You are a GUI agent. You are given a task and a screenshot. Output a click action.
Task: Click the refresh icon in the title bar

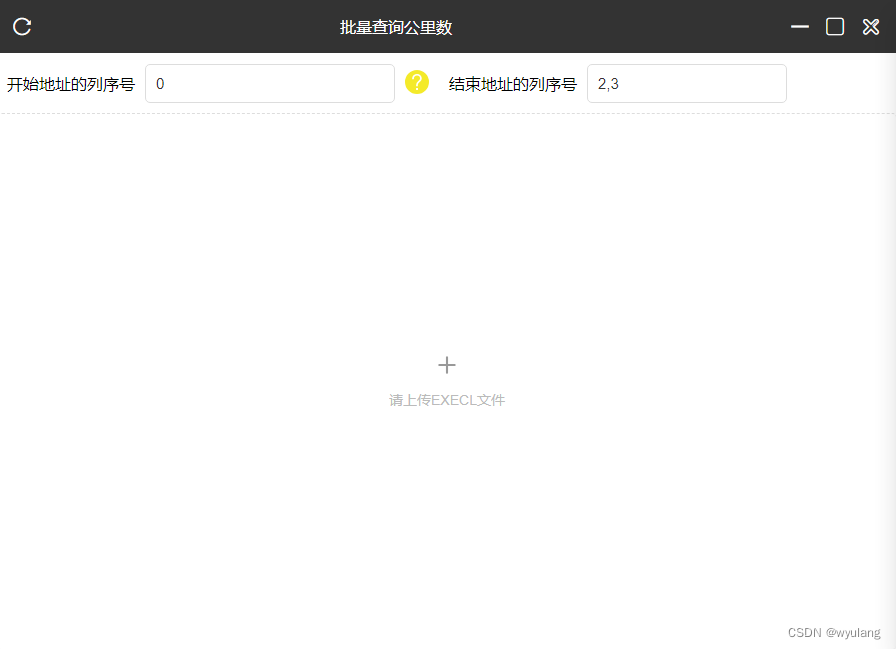21,27
